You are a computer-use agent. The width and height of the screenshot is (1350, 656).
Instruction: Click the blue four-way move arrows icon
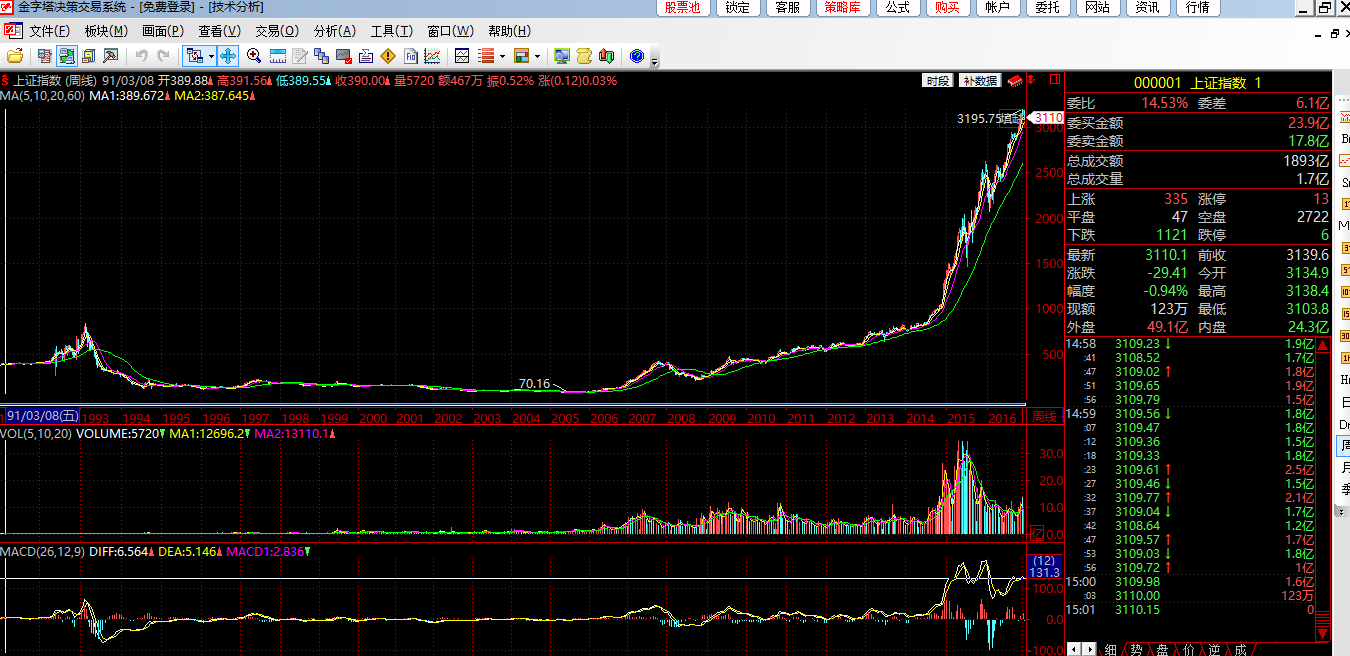pos(228,56)
